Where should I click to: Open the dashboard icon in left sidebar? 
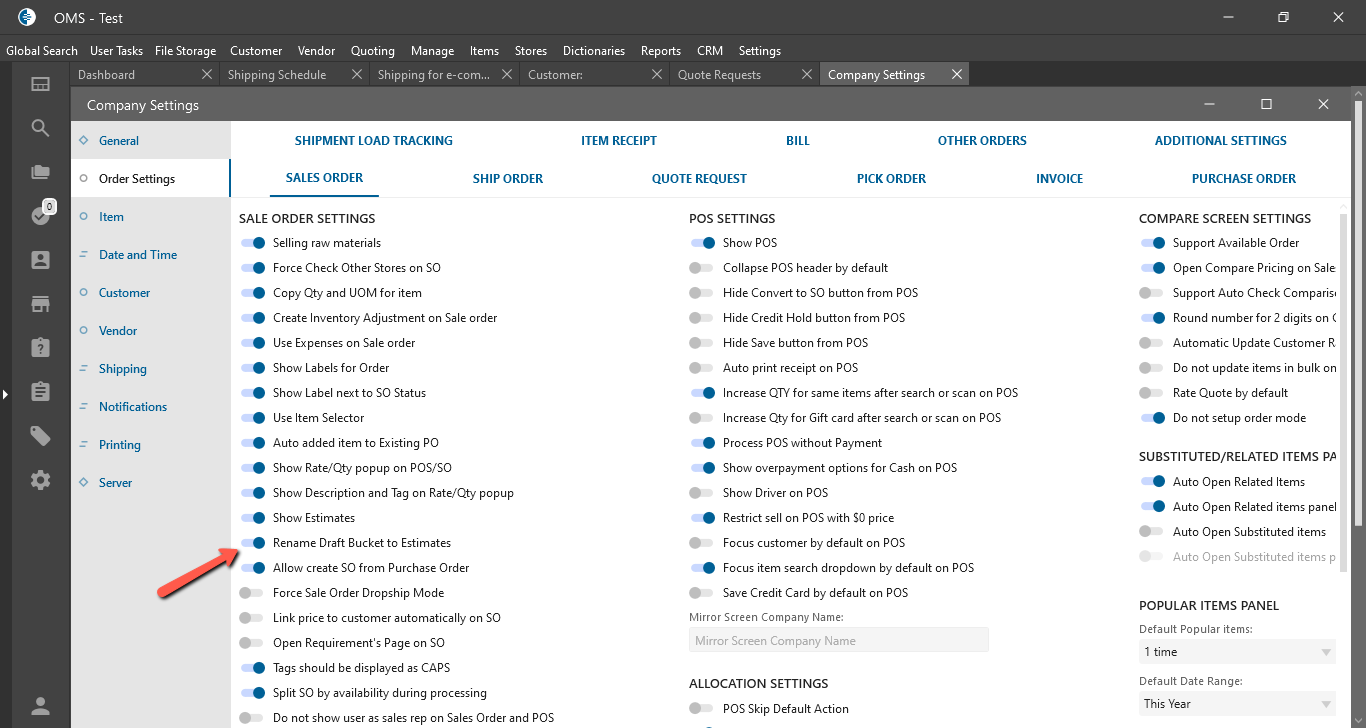click(x=40, y=84)
